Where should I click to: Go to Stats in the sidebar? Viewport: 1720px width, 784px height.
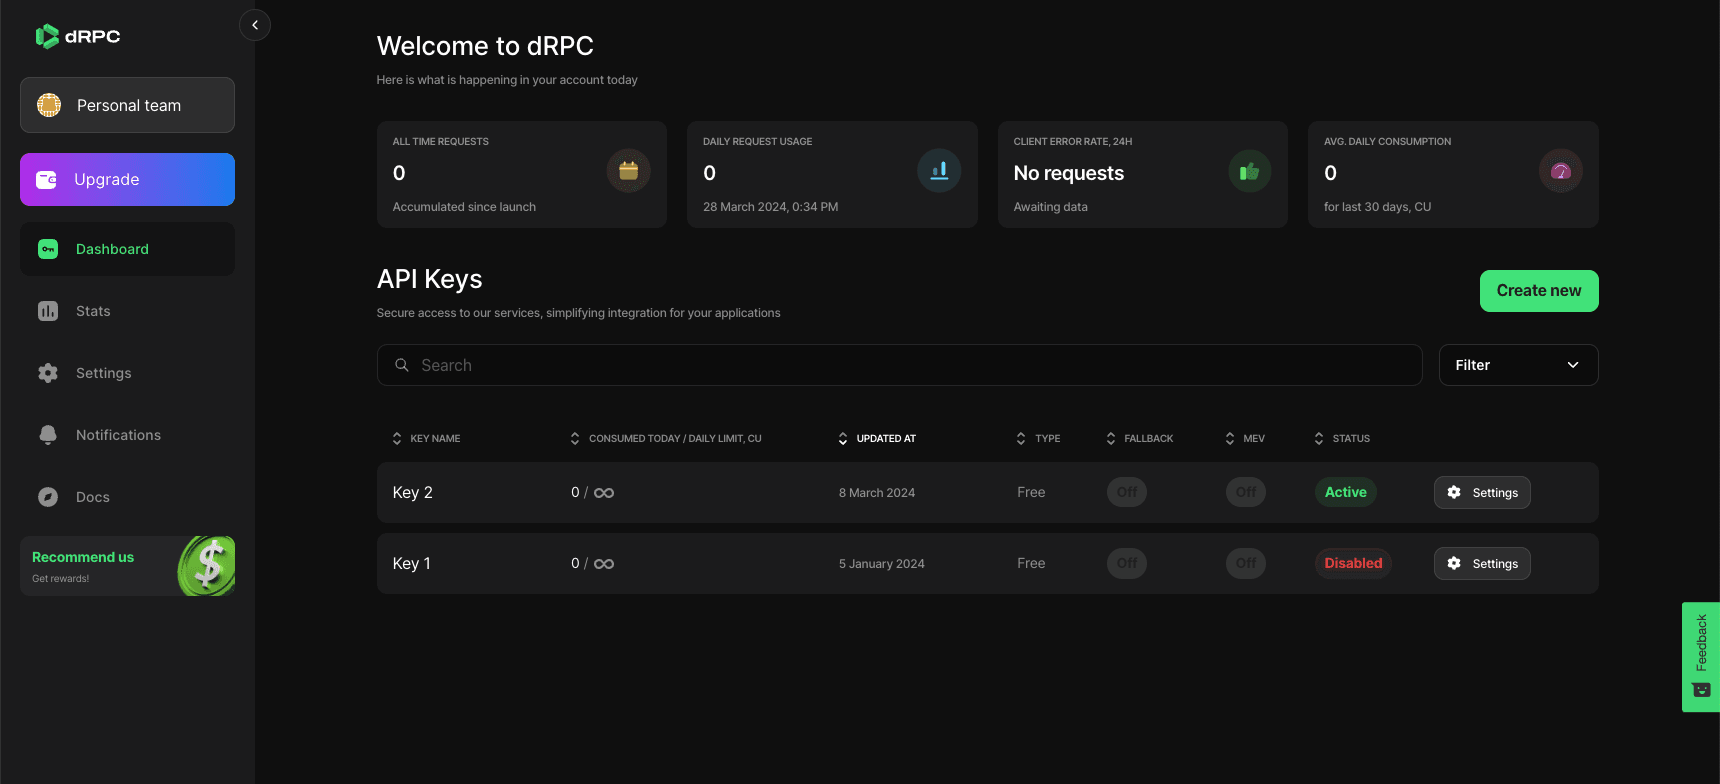(x=93, y=311)
